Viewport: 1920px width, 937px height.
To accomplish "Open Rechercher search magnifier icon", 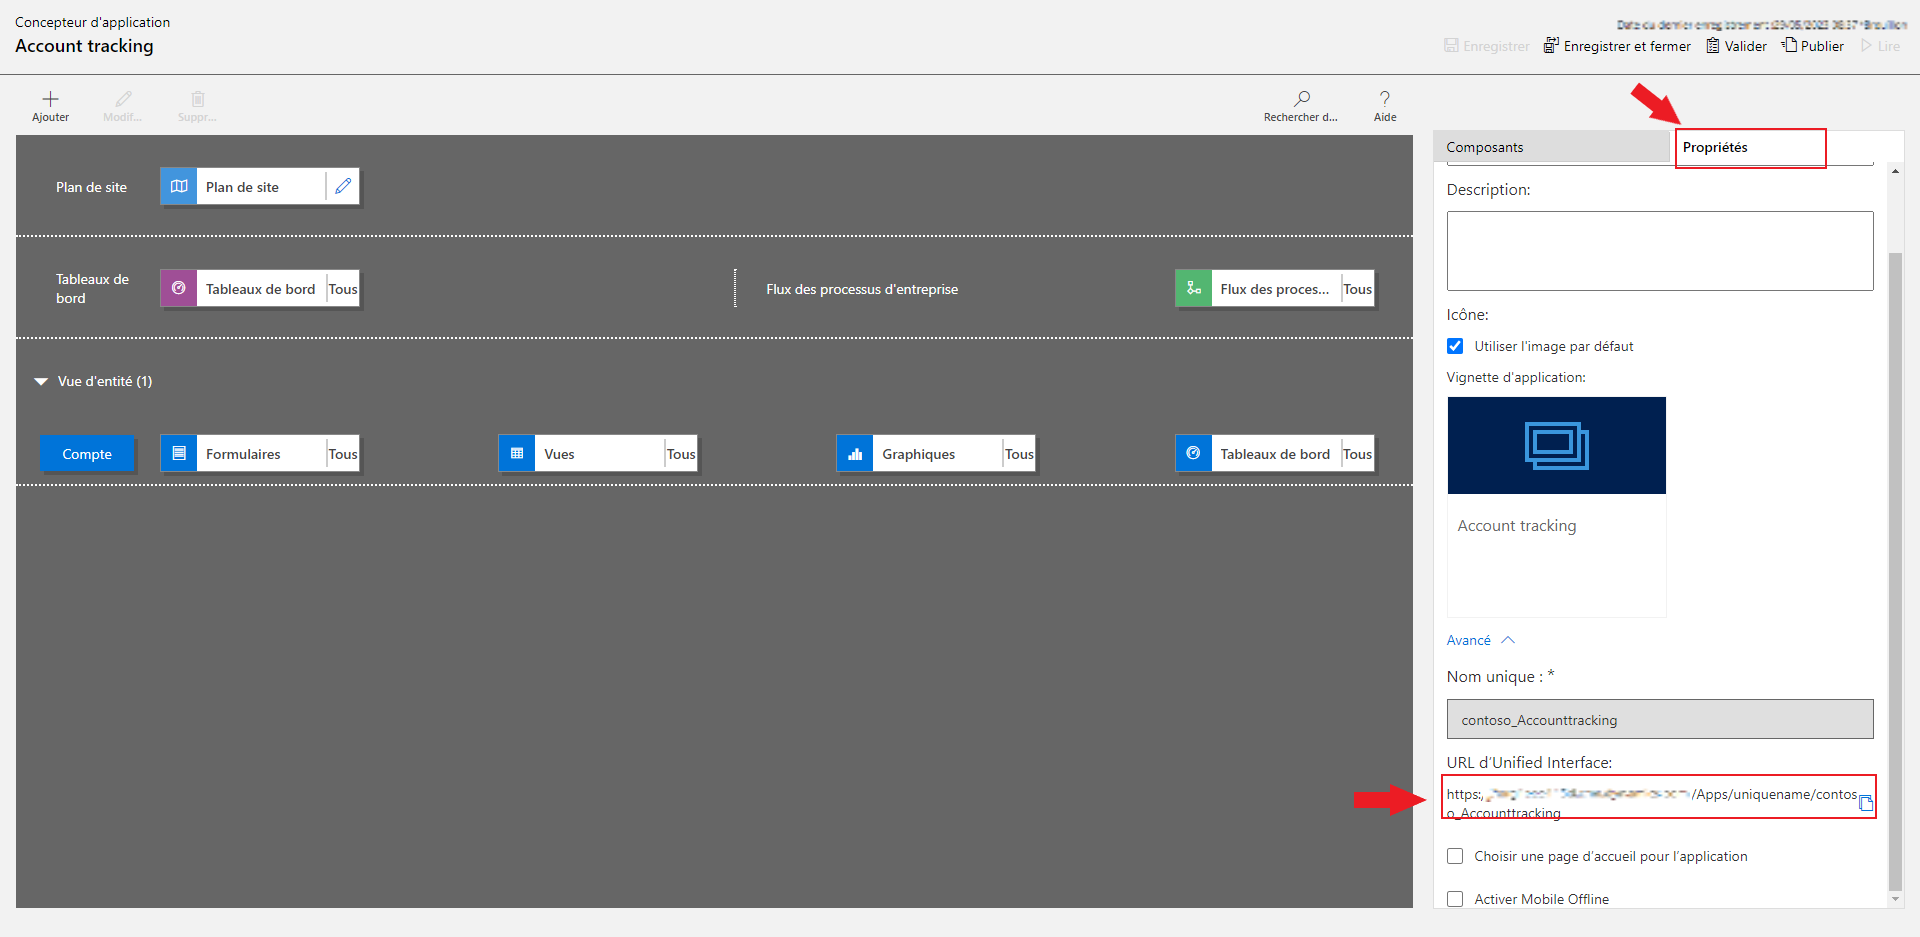I will coord(1301,98).
